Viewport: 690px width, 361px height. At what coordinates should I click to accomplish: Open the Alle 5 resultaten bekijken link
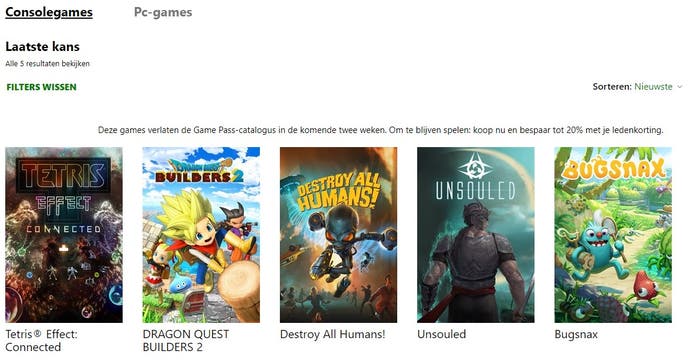pyautogui.click(x=48, y=63)
